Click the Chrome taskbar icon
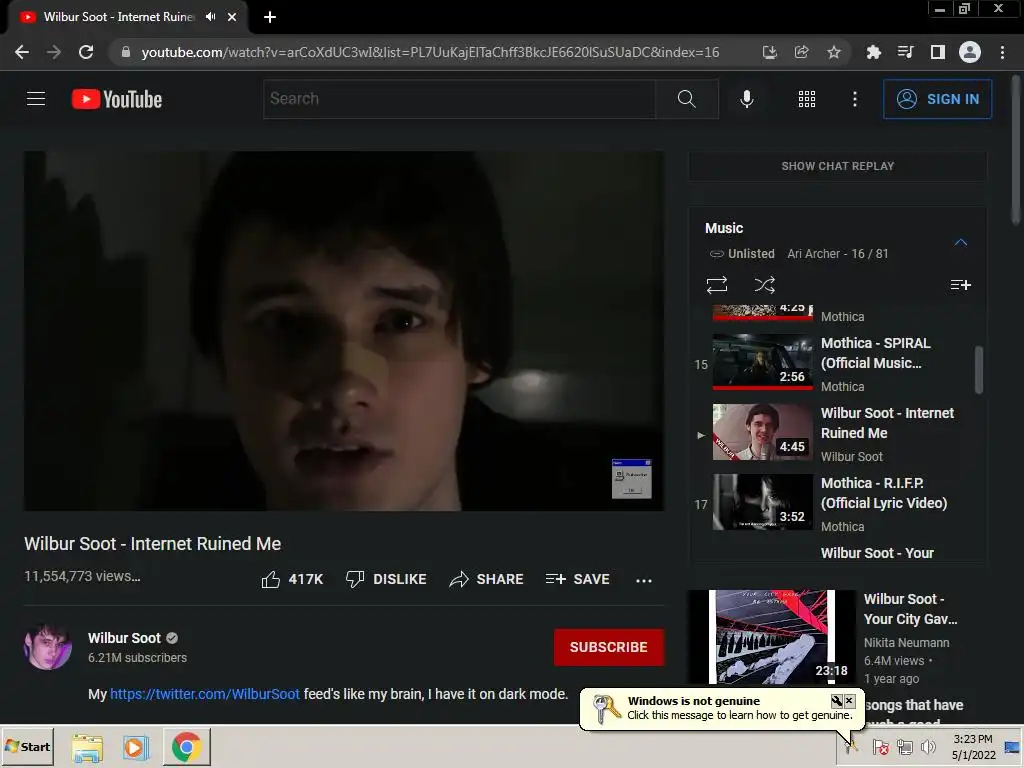 pos(186,746)
